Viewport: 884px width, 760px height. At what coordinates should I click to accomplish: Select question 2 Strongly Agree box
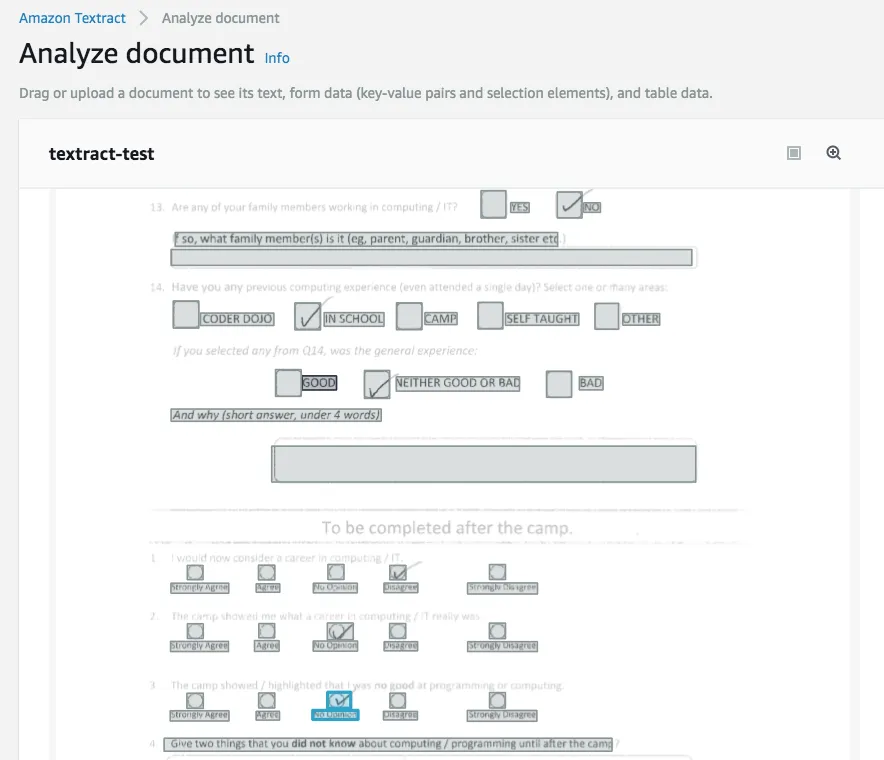point(195,631)
